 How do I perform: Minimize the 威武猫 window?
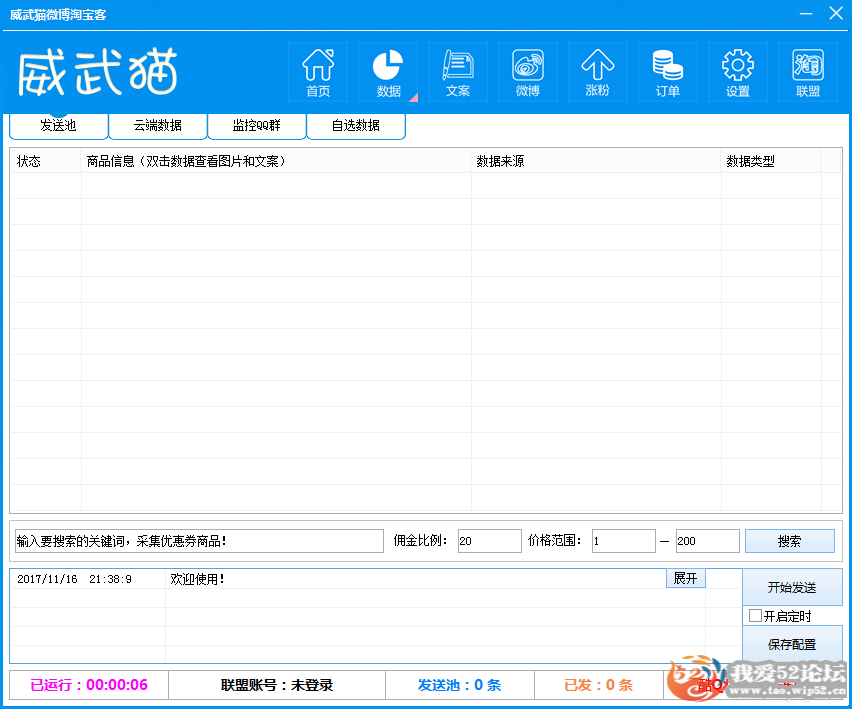pyautogui.click(x=806, y=14)
